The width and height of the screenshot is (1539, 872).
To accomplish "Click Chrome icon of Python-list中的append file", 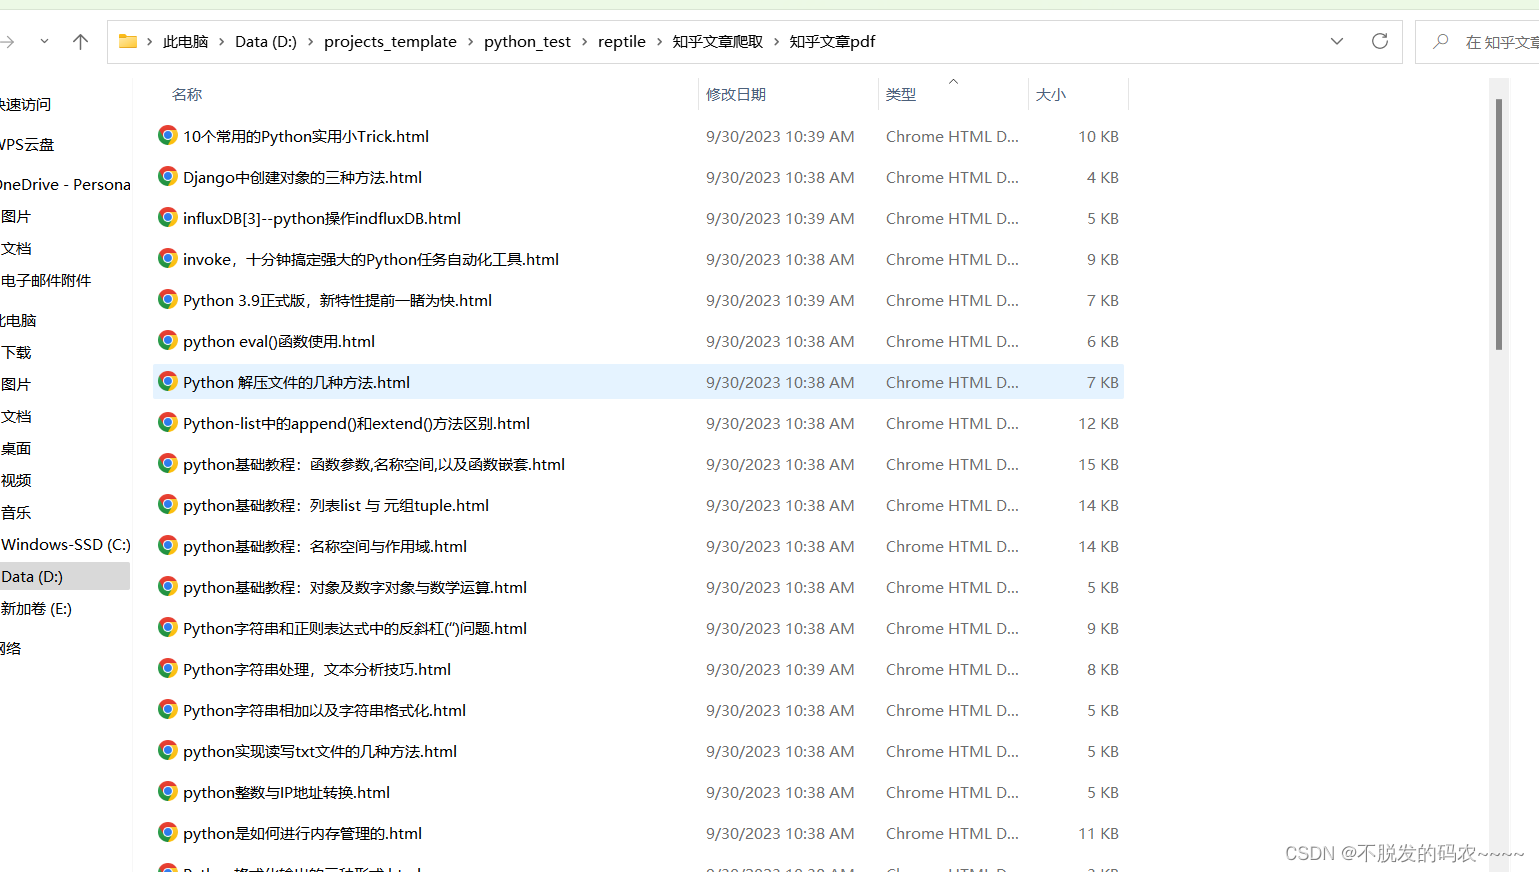I will pyautogui.click(x=168, y=422).
